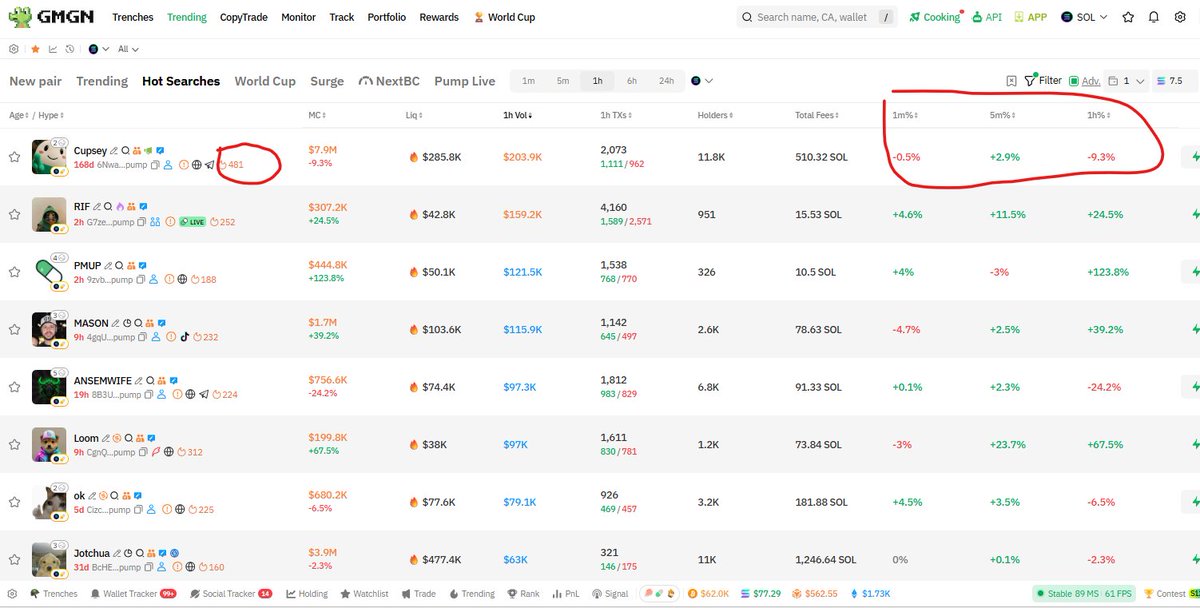Sort by Holders column header
The image size is (1200, 608).
coord(715,115)
